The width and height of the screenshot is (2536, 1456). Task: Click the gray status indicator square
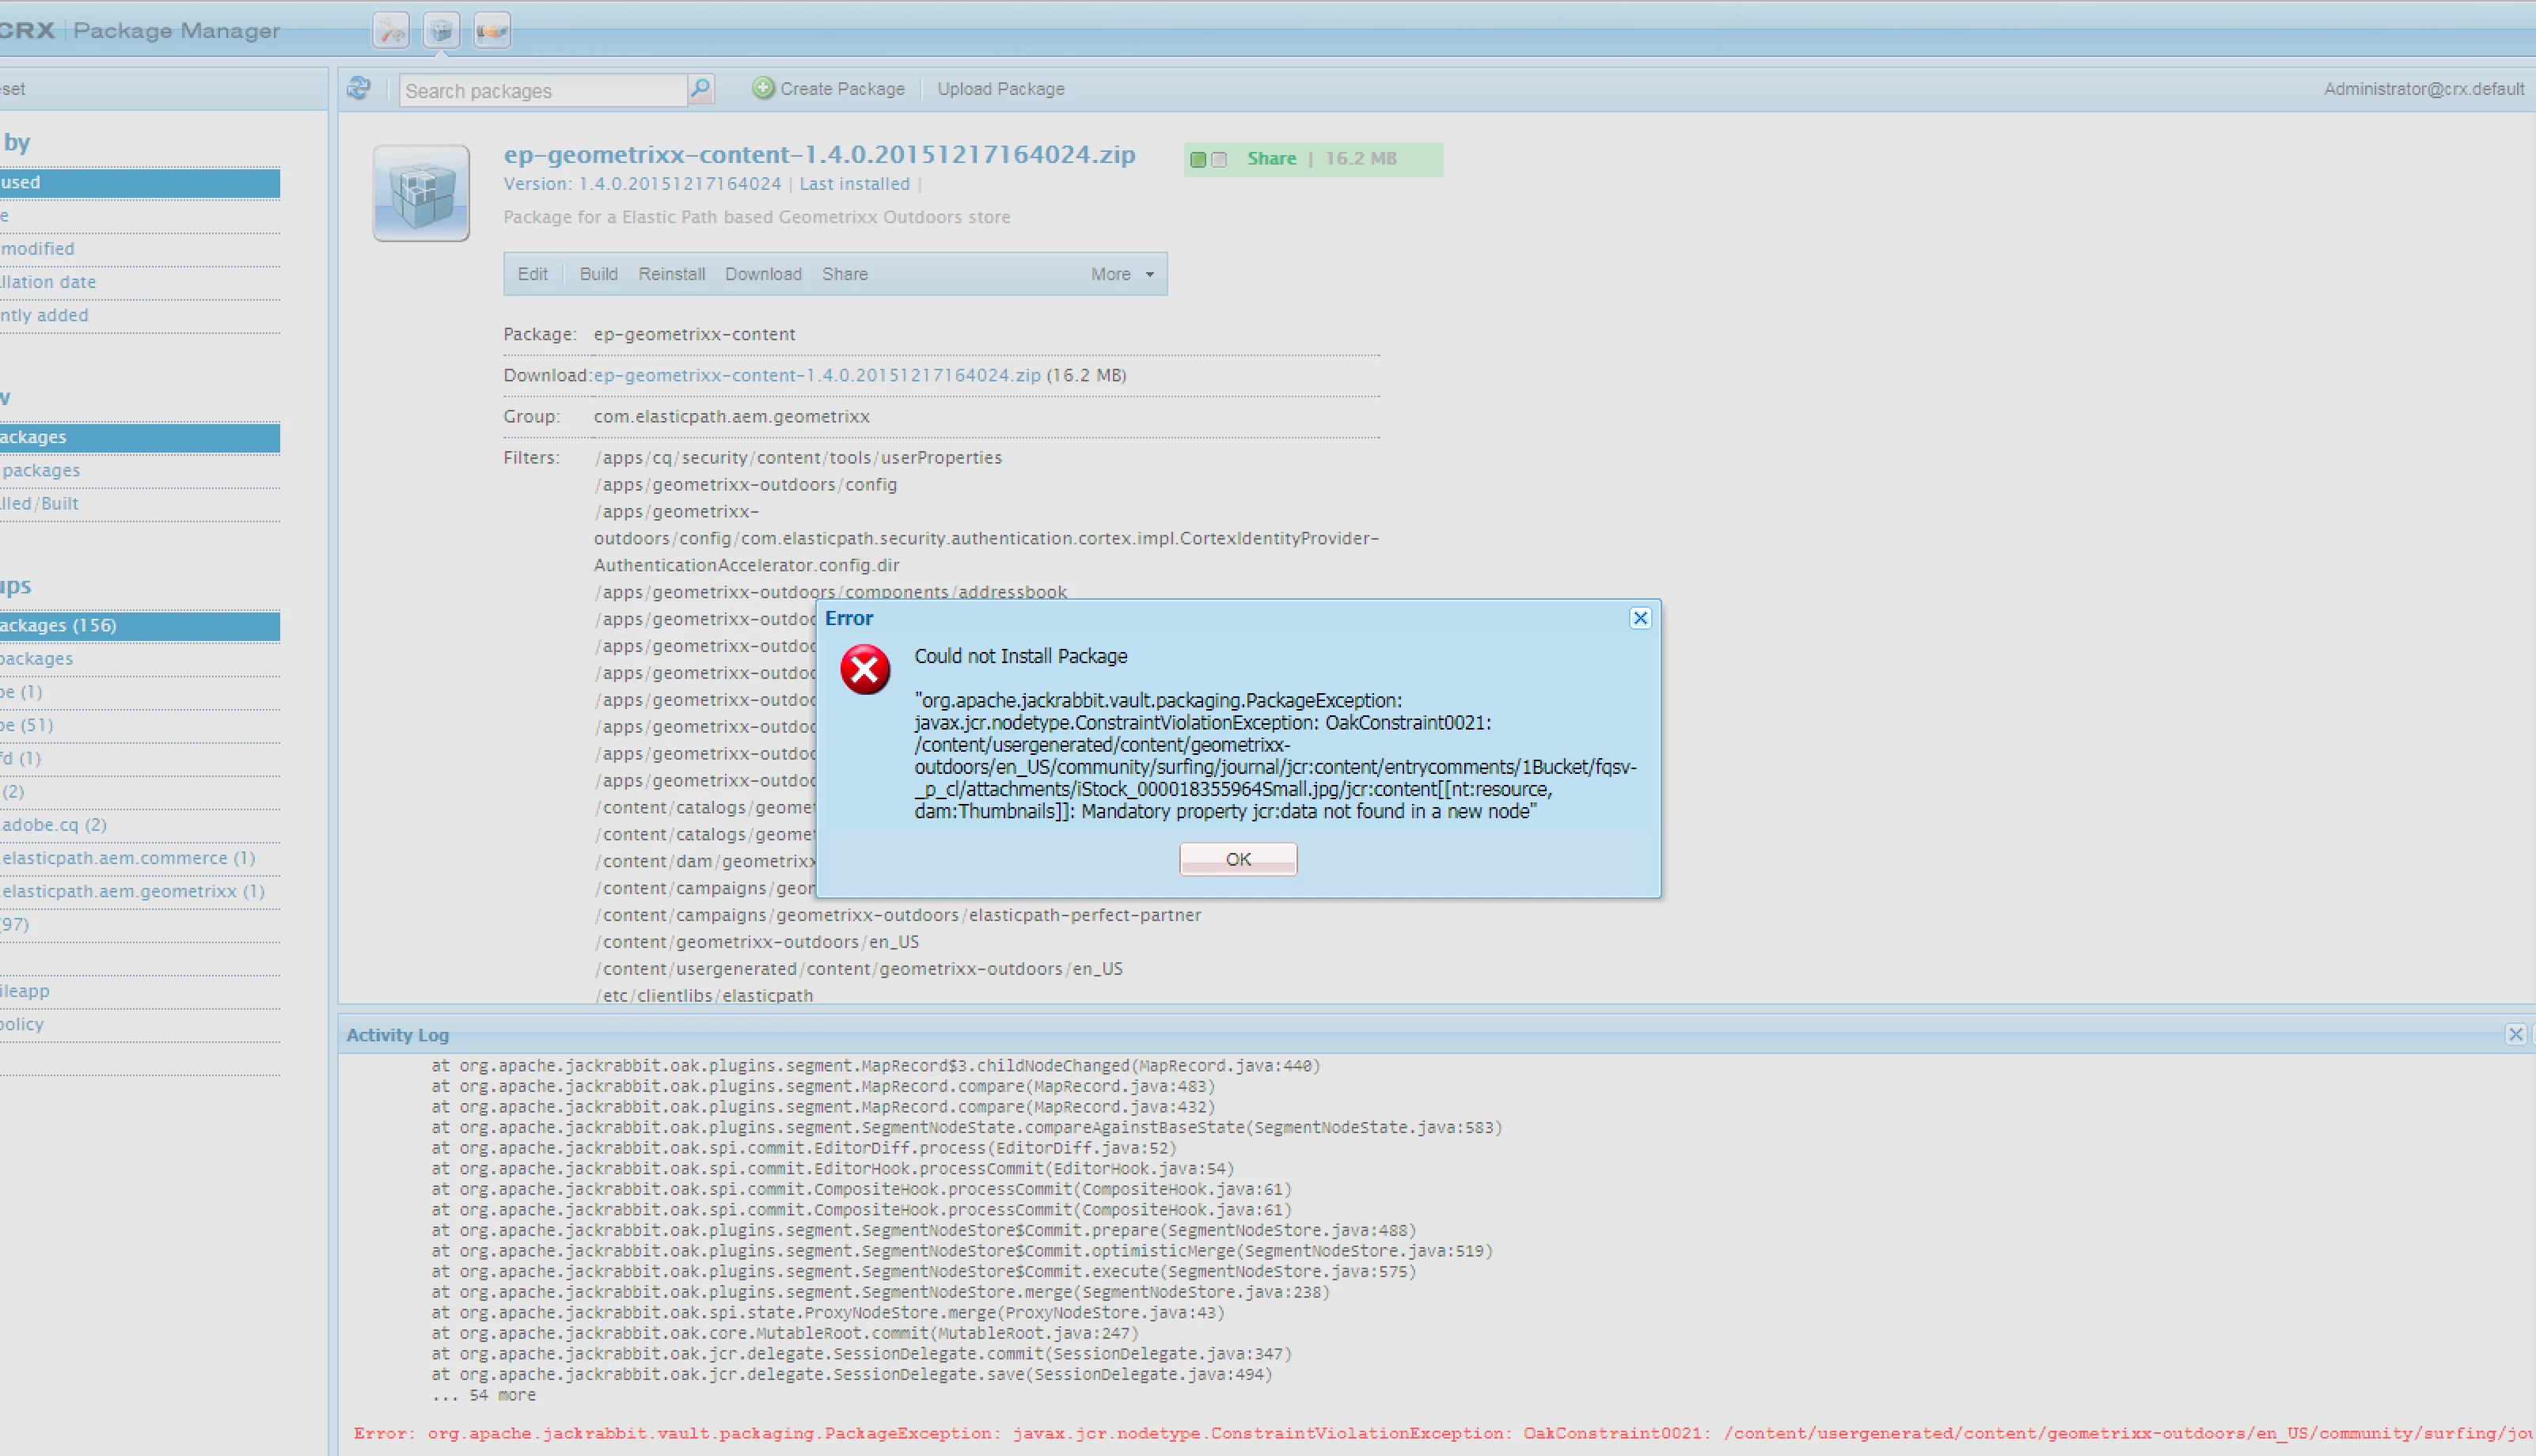[1219, 160]
